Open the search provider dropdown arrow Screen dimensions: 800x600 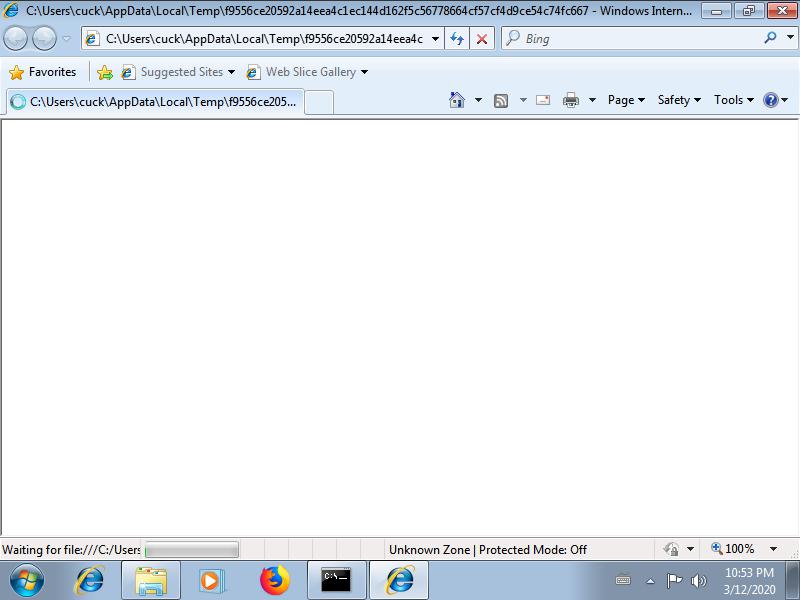pos(790,38)
